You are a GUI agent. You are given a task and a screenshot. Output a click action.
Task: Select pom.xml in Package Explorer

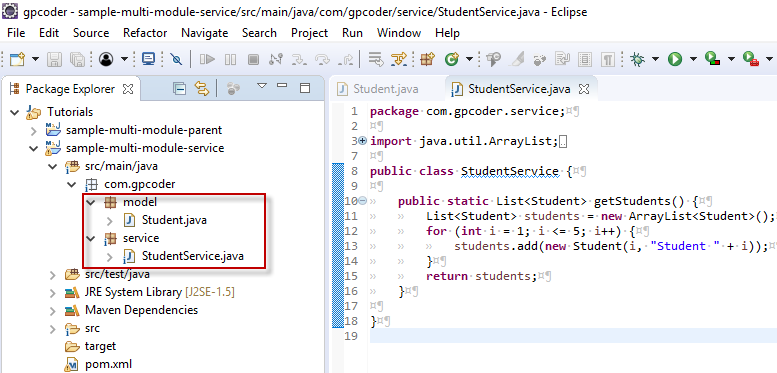[108, 364]
